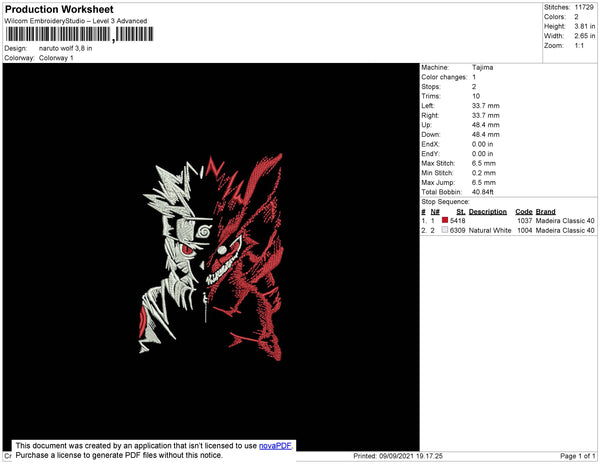Click the printed date '09/09/2021 19.17.25'
The width and height of the screenshot is (600, 464).
tap(411, 456)
